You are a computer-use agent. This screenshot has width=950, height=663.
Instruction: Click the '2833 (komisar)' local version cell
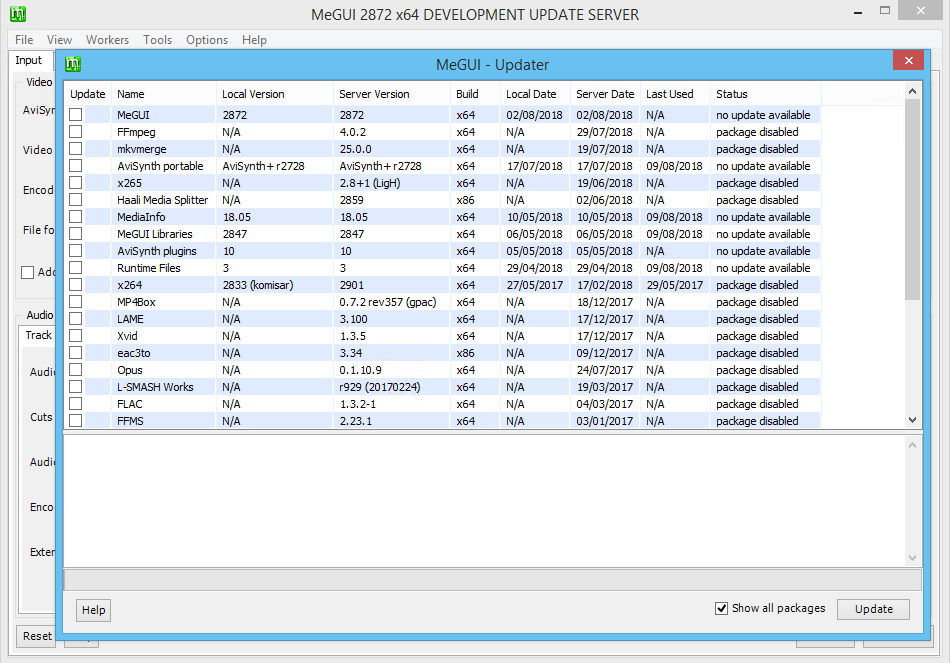pyautogui.click(x=257, y=285)
